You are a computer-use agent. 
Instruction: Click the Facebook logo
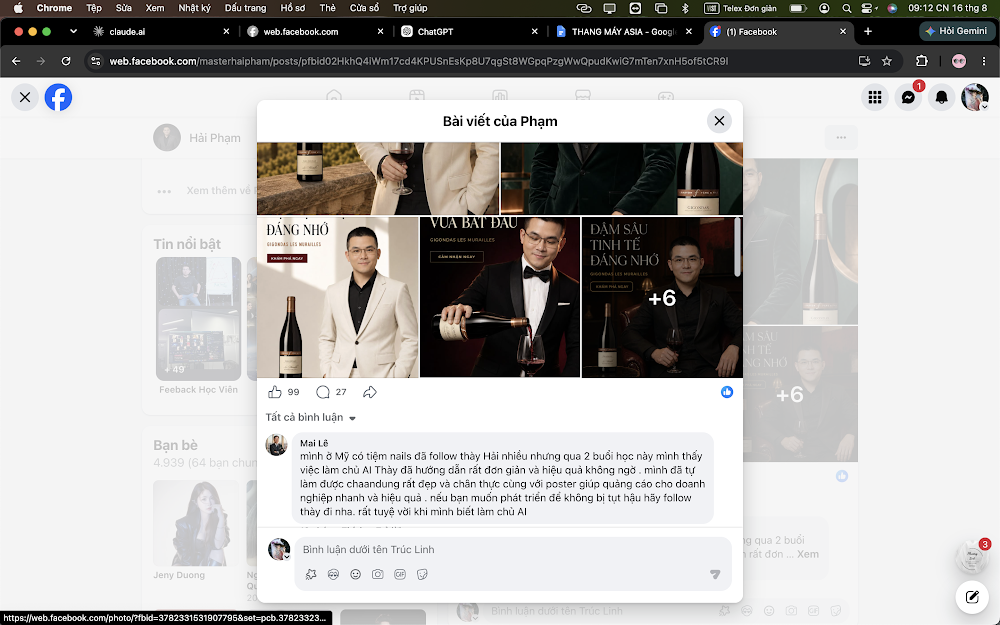pos(58,98)
